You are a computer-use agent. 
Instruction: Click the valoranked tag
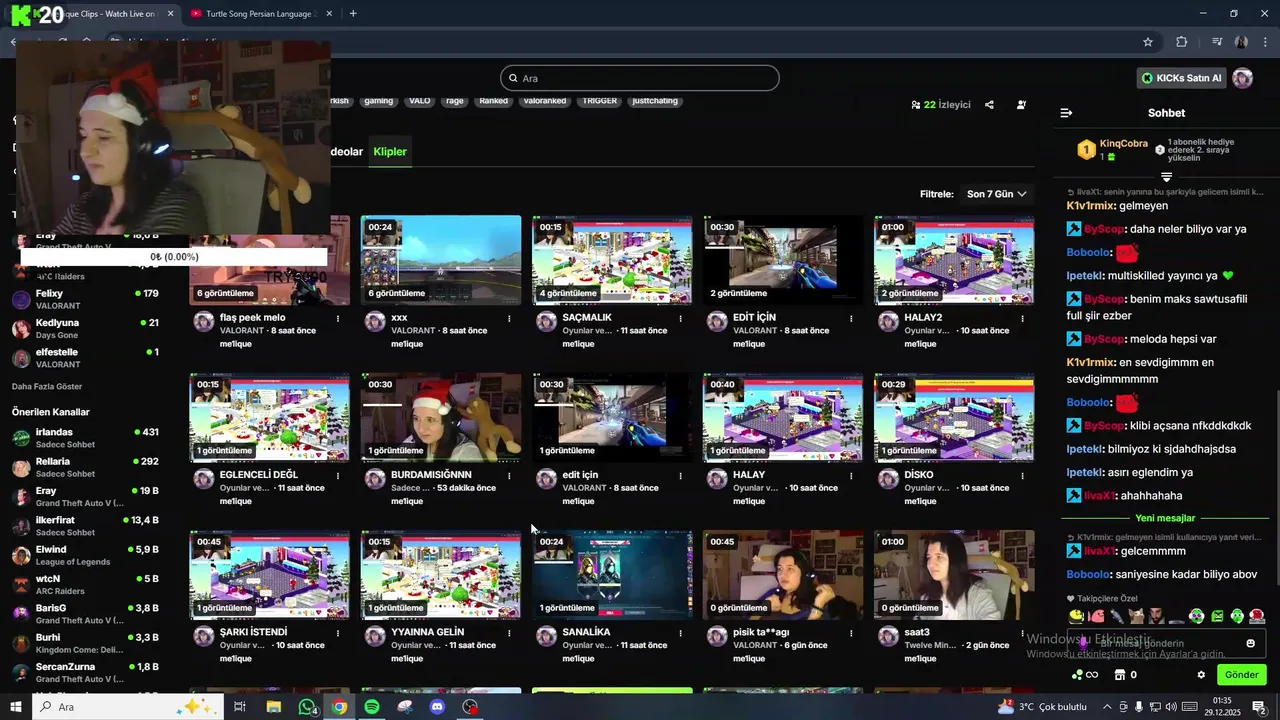click(x=545, y=101)
